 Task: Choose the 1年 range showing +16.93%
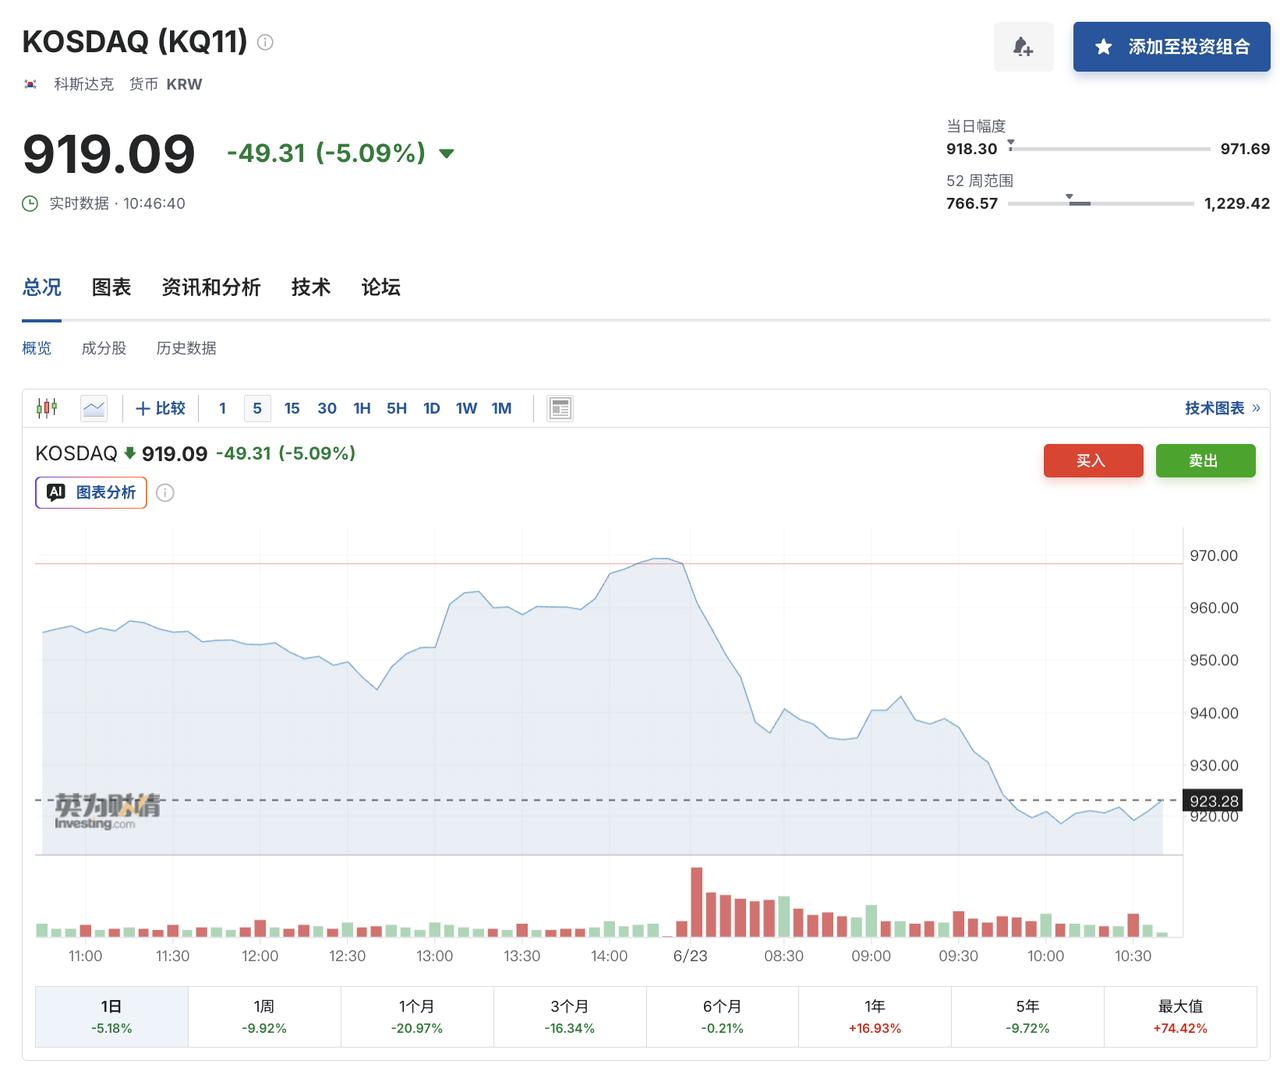pos(875,1016)
